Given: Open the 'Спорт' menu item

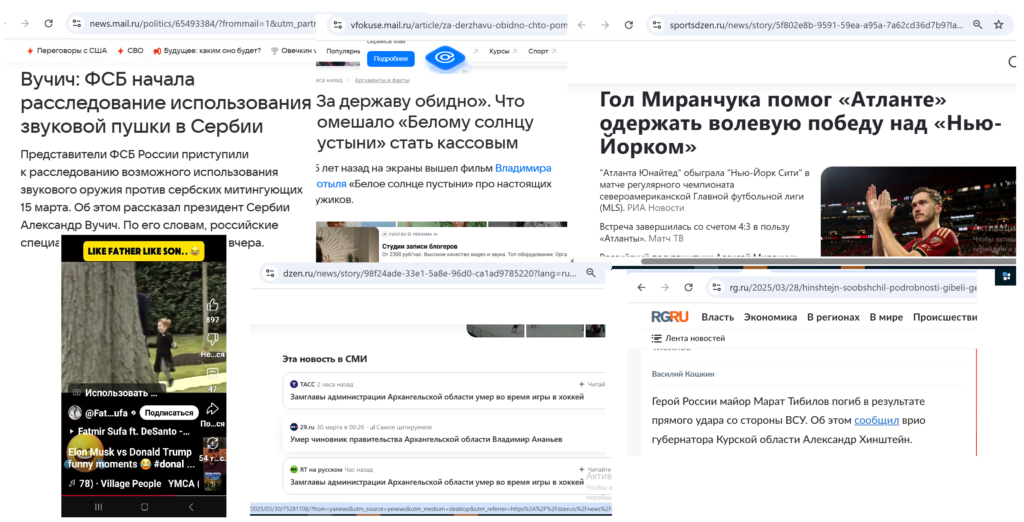Looking at the screenshot, I should coord(542,51).
